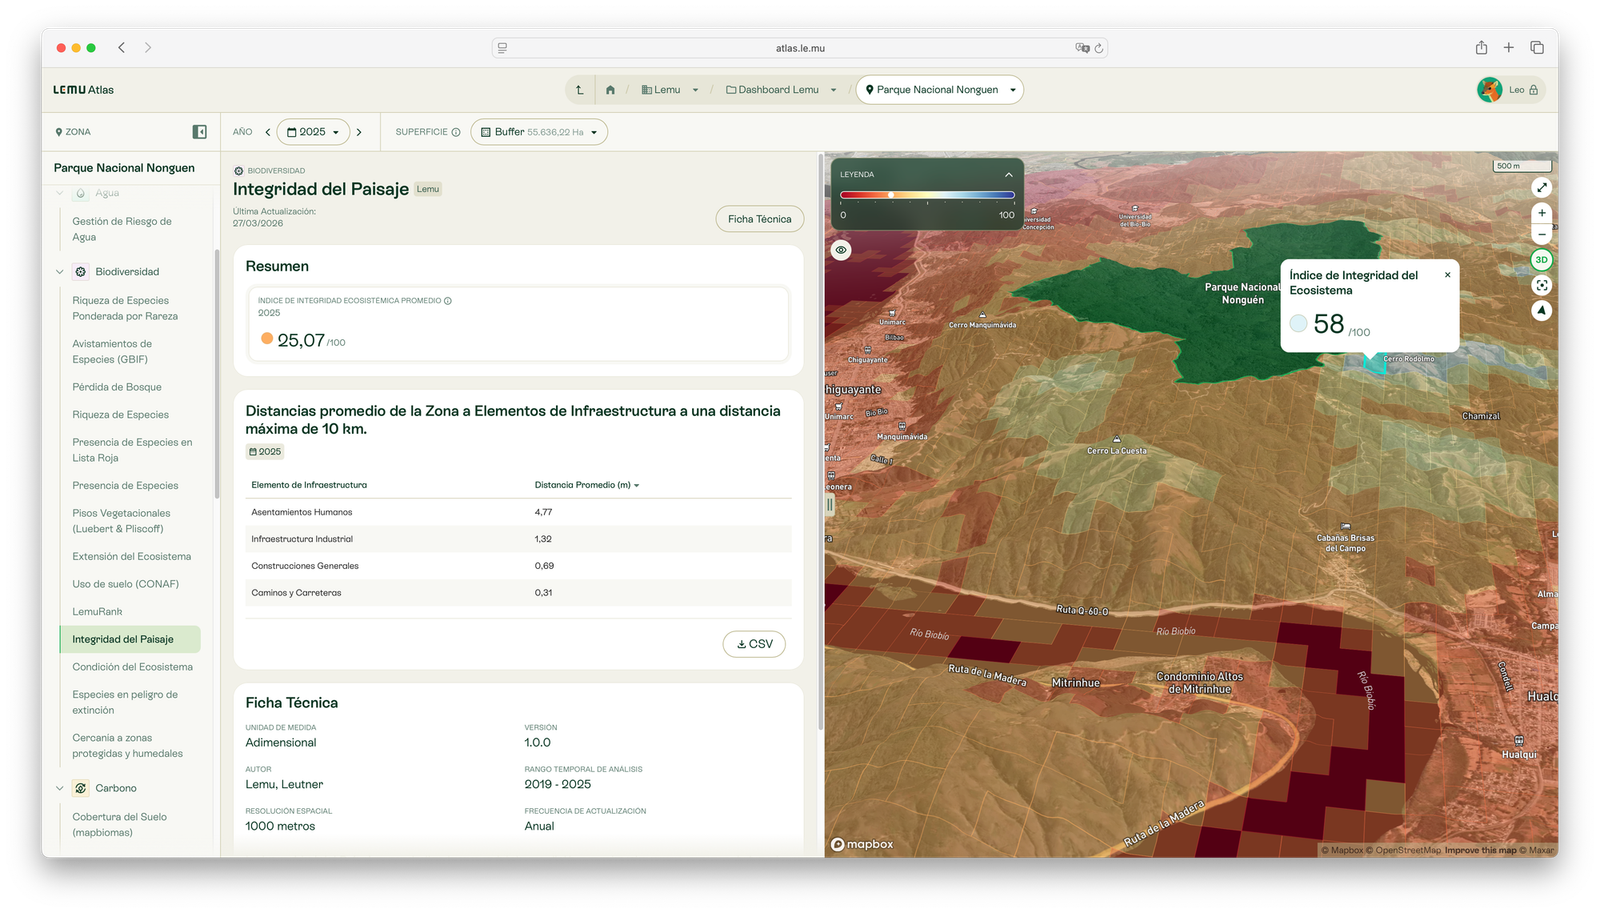
Task: Collapse the Zona sidebar panel icon
Action: (x=199, y=132)
